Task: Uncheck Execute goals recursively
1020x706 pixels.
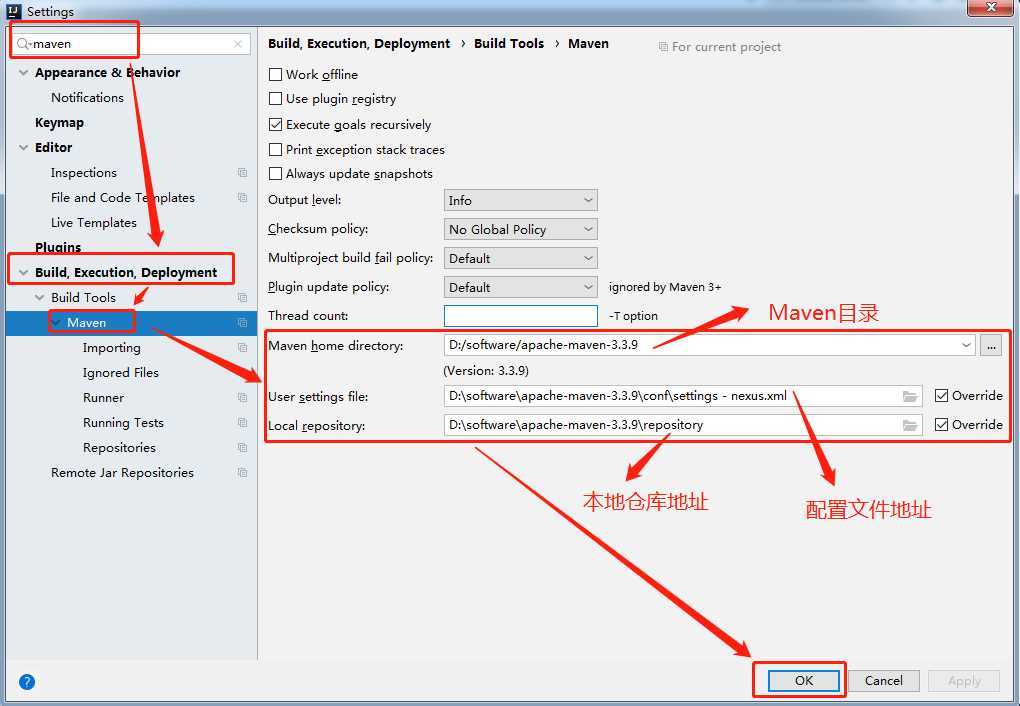Action: 275,124
